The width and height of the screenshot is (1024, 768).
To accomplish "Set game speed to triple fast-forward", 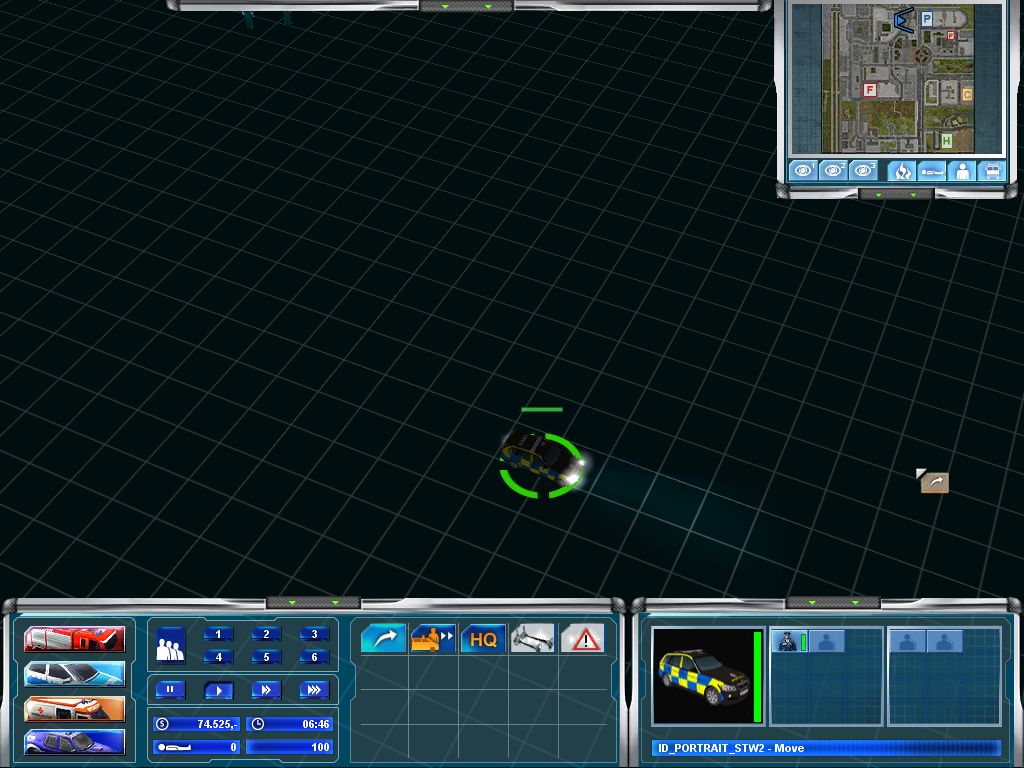I will (x=314, y=690).
